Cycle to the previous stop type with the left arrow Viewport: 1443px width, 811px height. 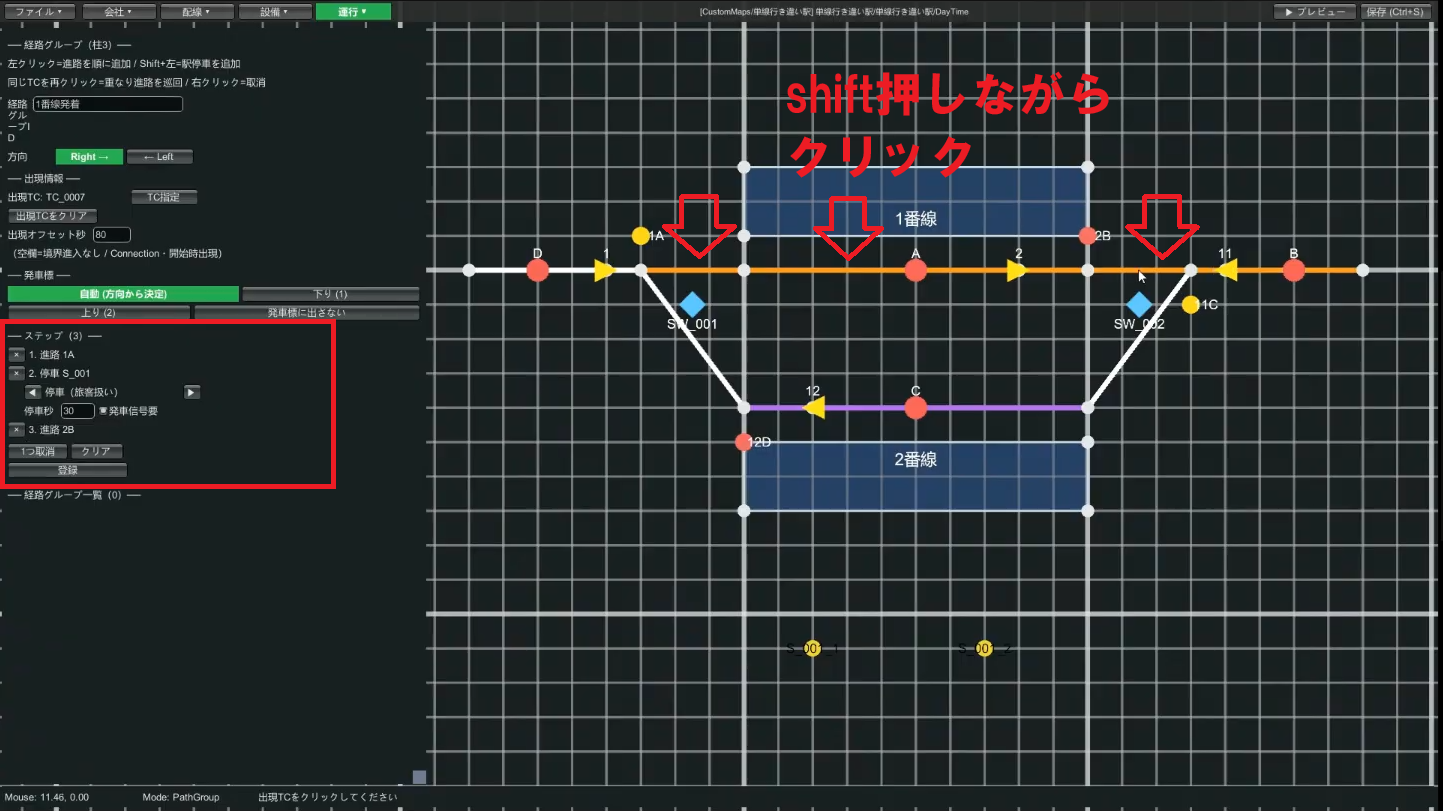pyautogui.click(x=32, y=392)
